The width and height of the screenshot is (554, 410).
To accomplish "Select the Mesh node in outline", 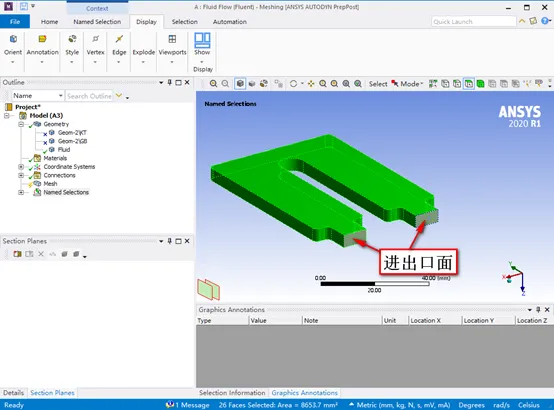I will [50, 184].
